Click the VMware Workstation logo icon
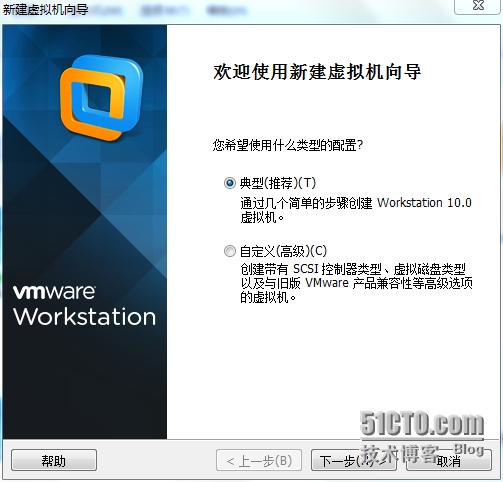This screenshot has width=503, height=482. point(102,98)
